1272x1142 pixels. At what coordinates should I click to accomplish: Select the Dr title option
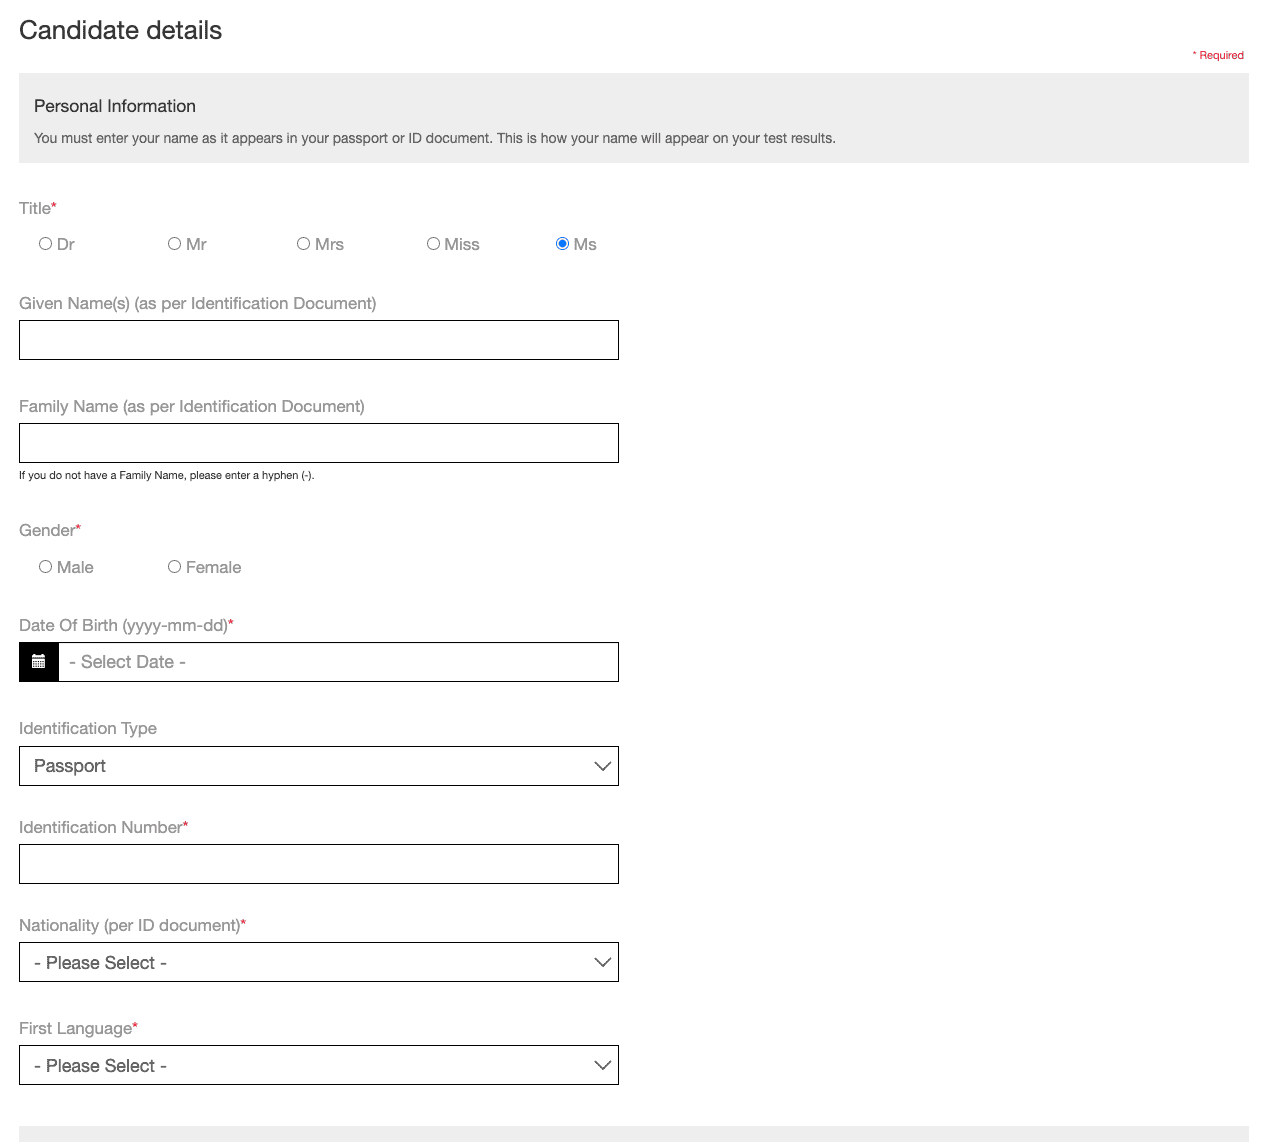pyautogui.click(x=46, y=244)
